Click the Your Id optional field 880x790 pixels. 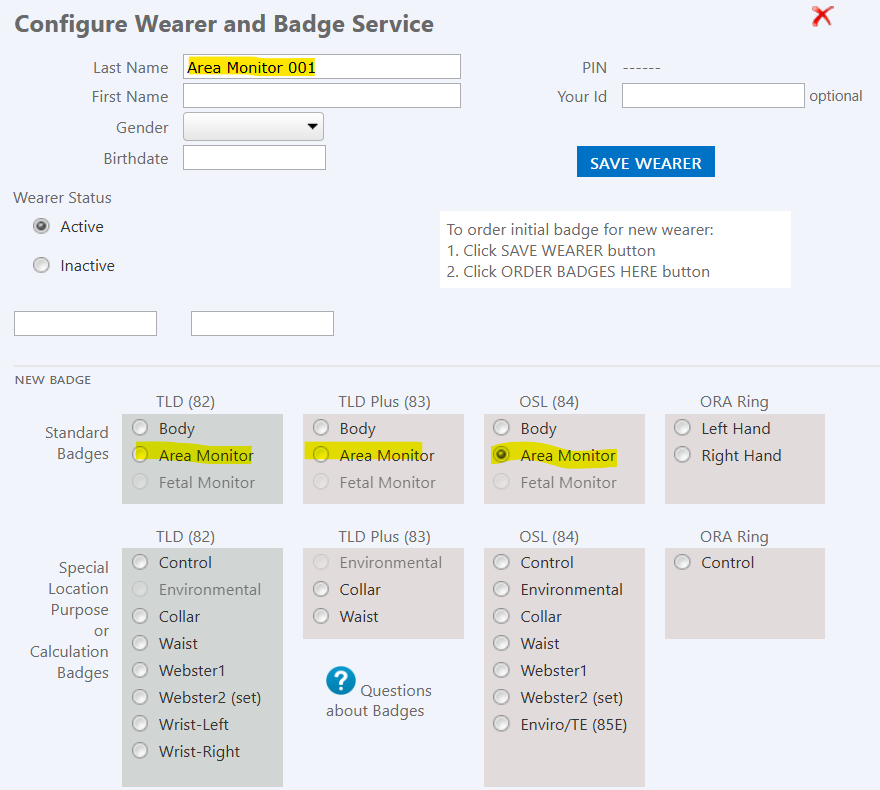712,96
